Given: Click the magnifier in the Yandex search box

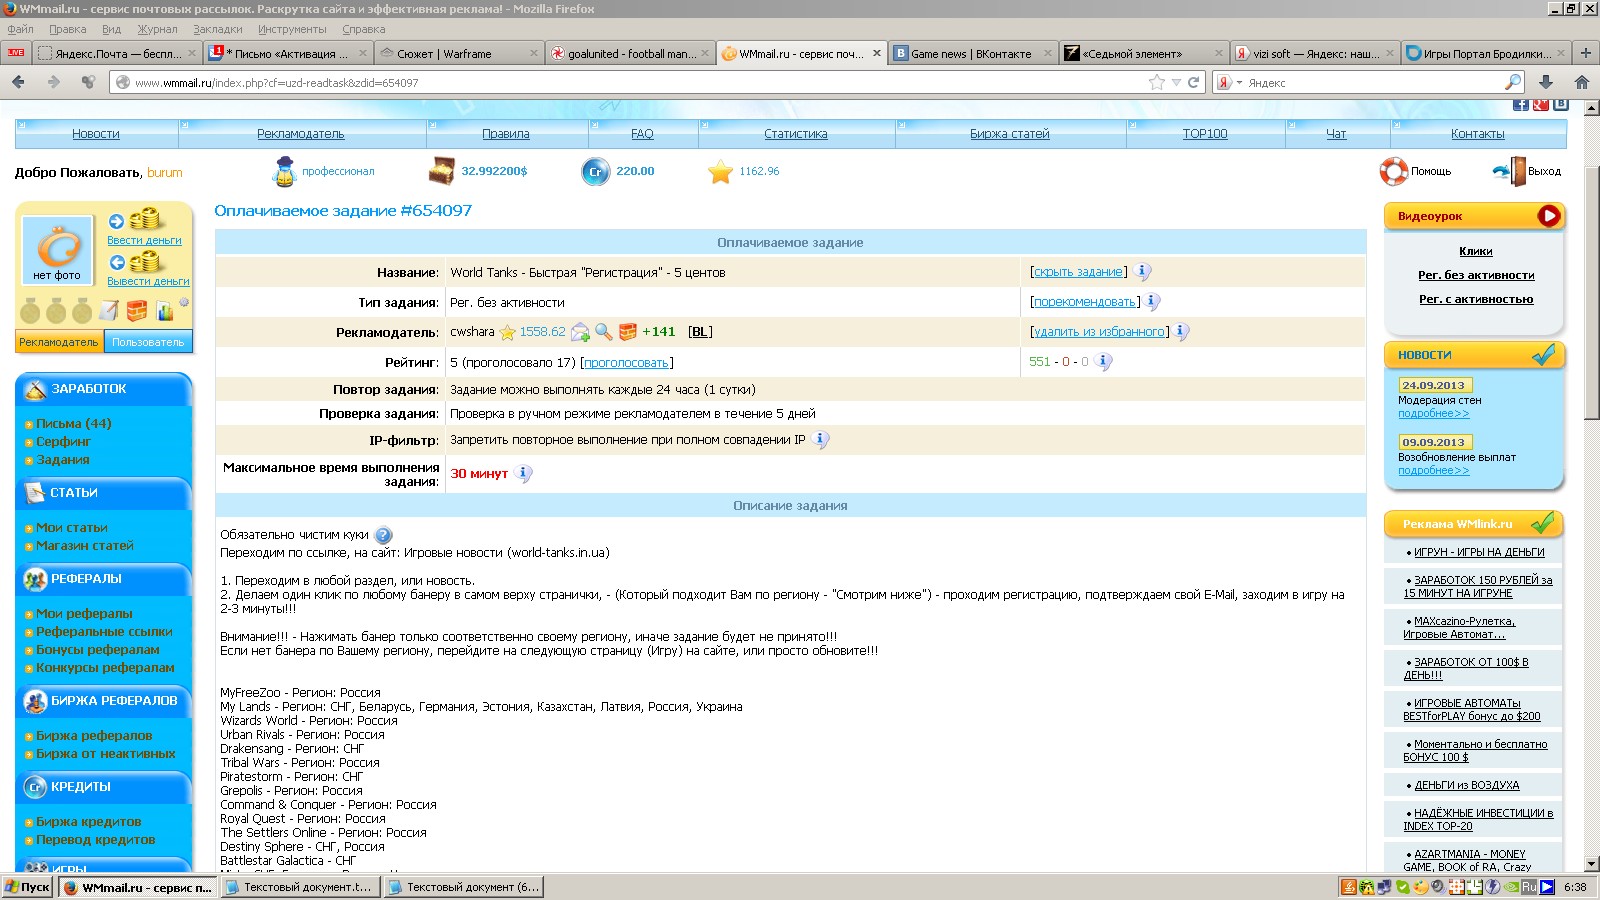Looking at the screenshot, I should [x=1513, y=82].
